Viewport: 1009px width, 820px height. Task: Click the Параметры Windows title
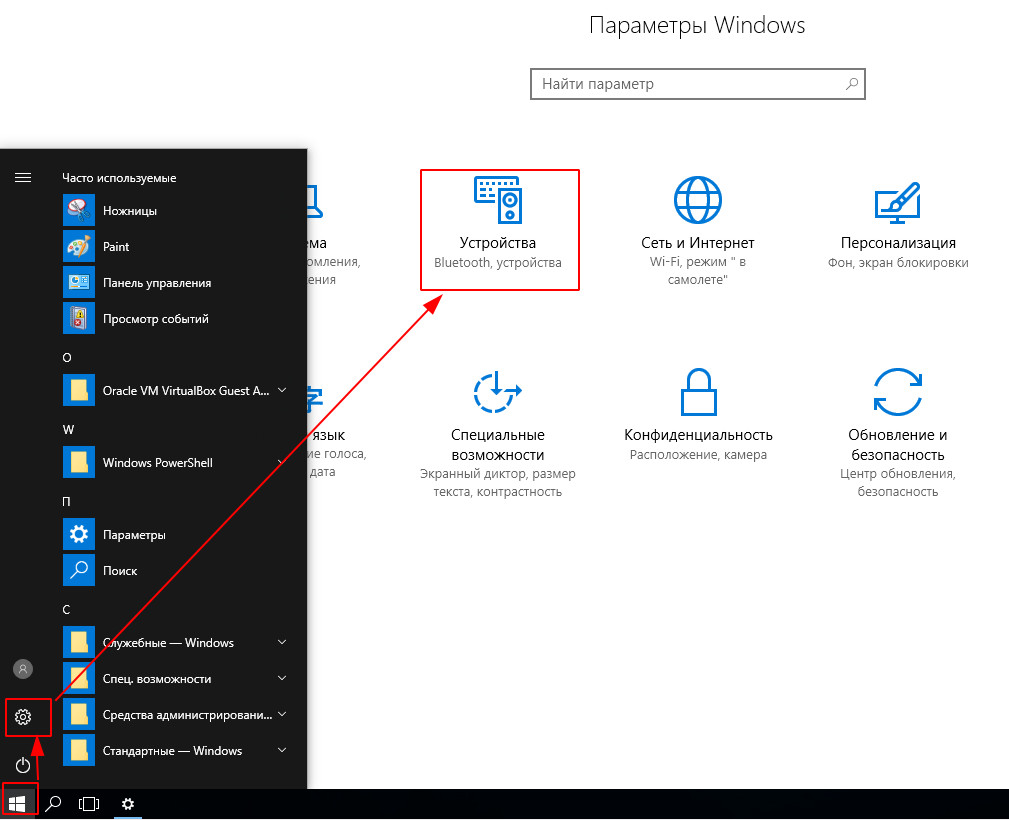pos(697,26)
